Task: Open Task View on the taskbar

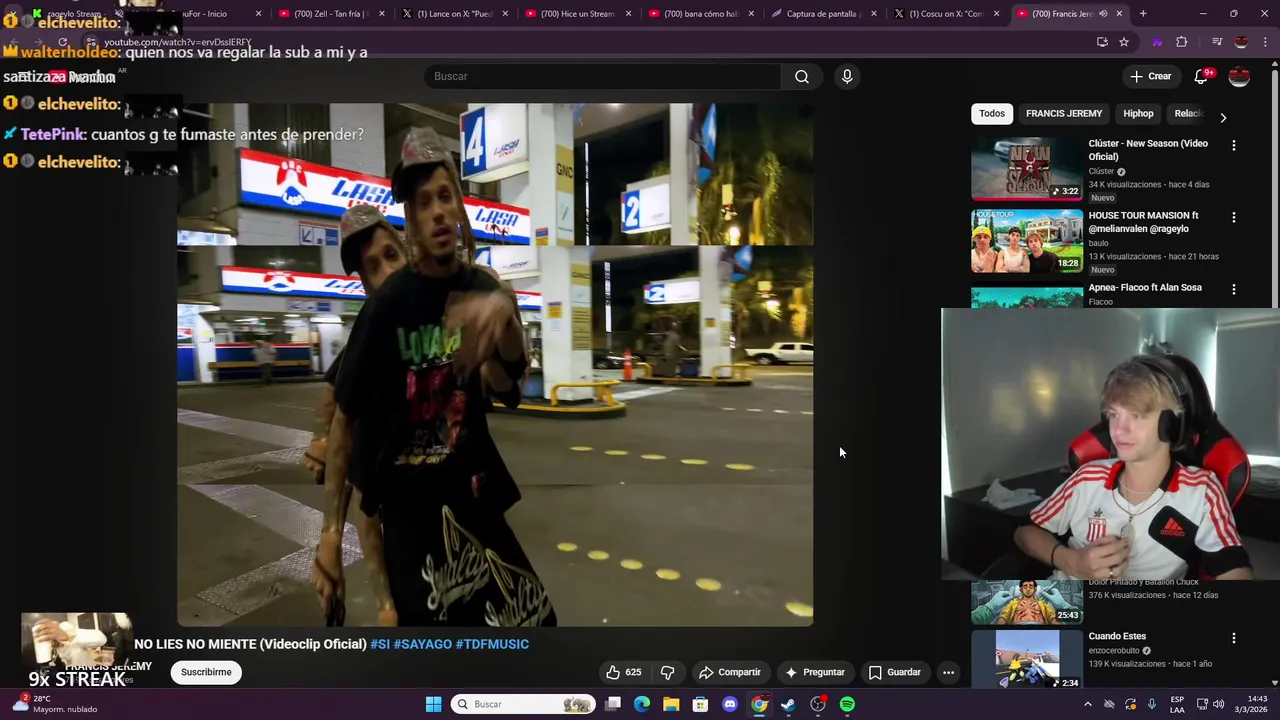Action: tap(613, 705)
